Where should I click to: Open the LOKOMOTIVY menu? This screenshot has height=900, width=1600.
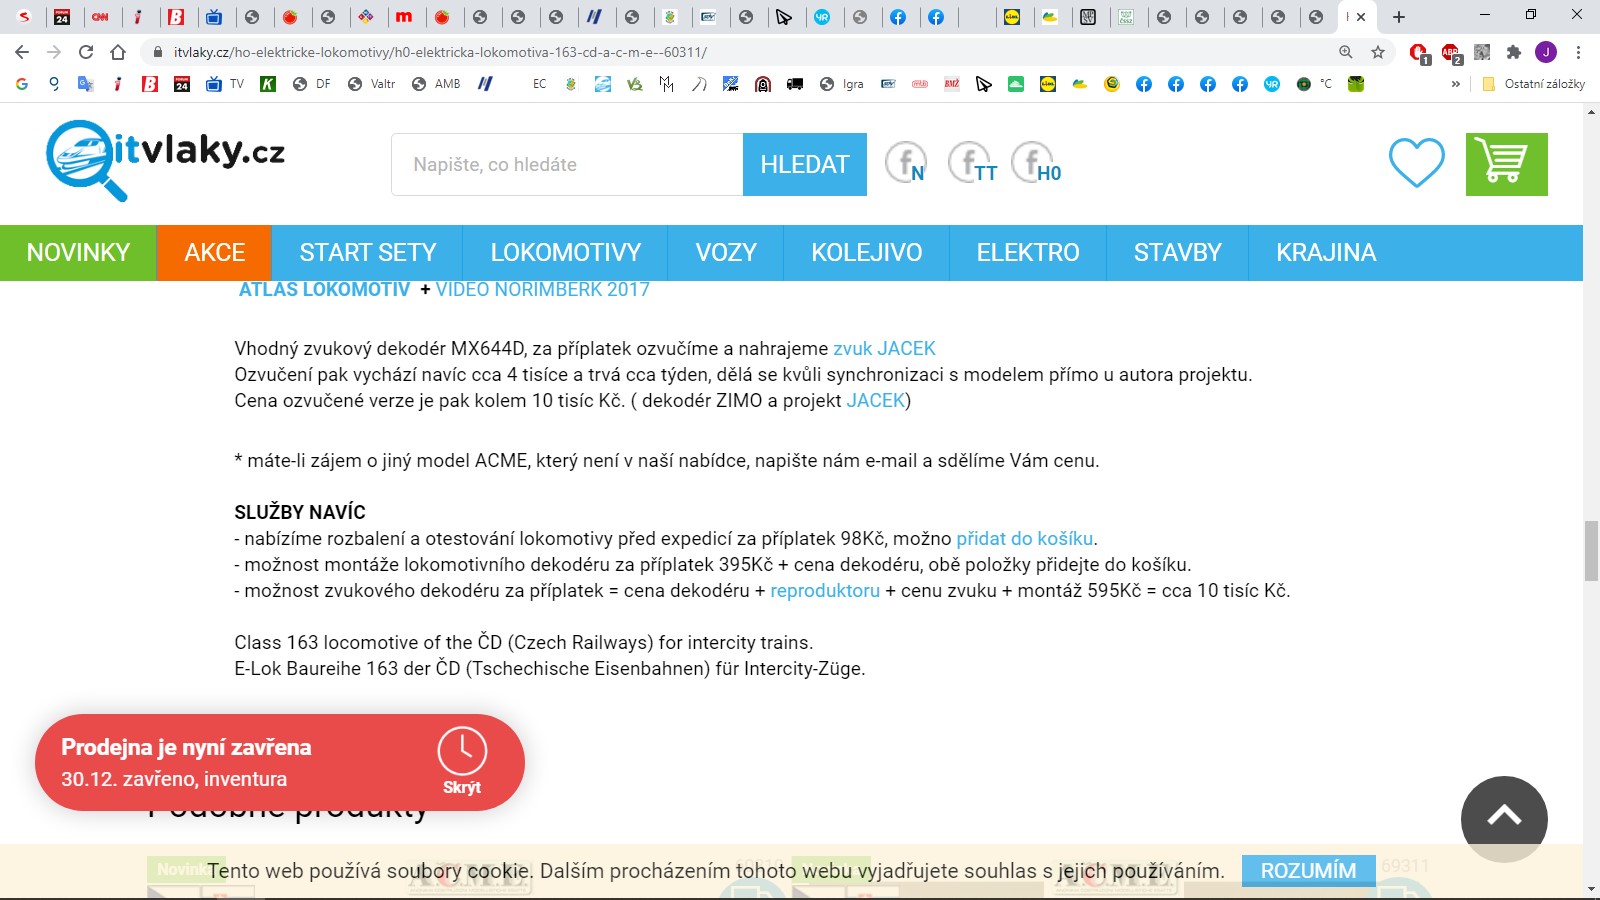tap(566, 253)
